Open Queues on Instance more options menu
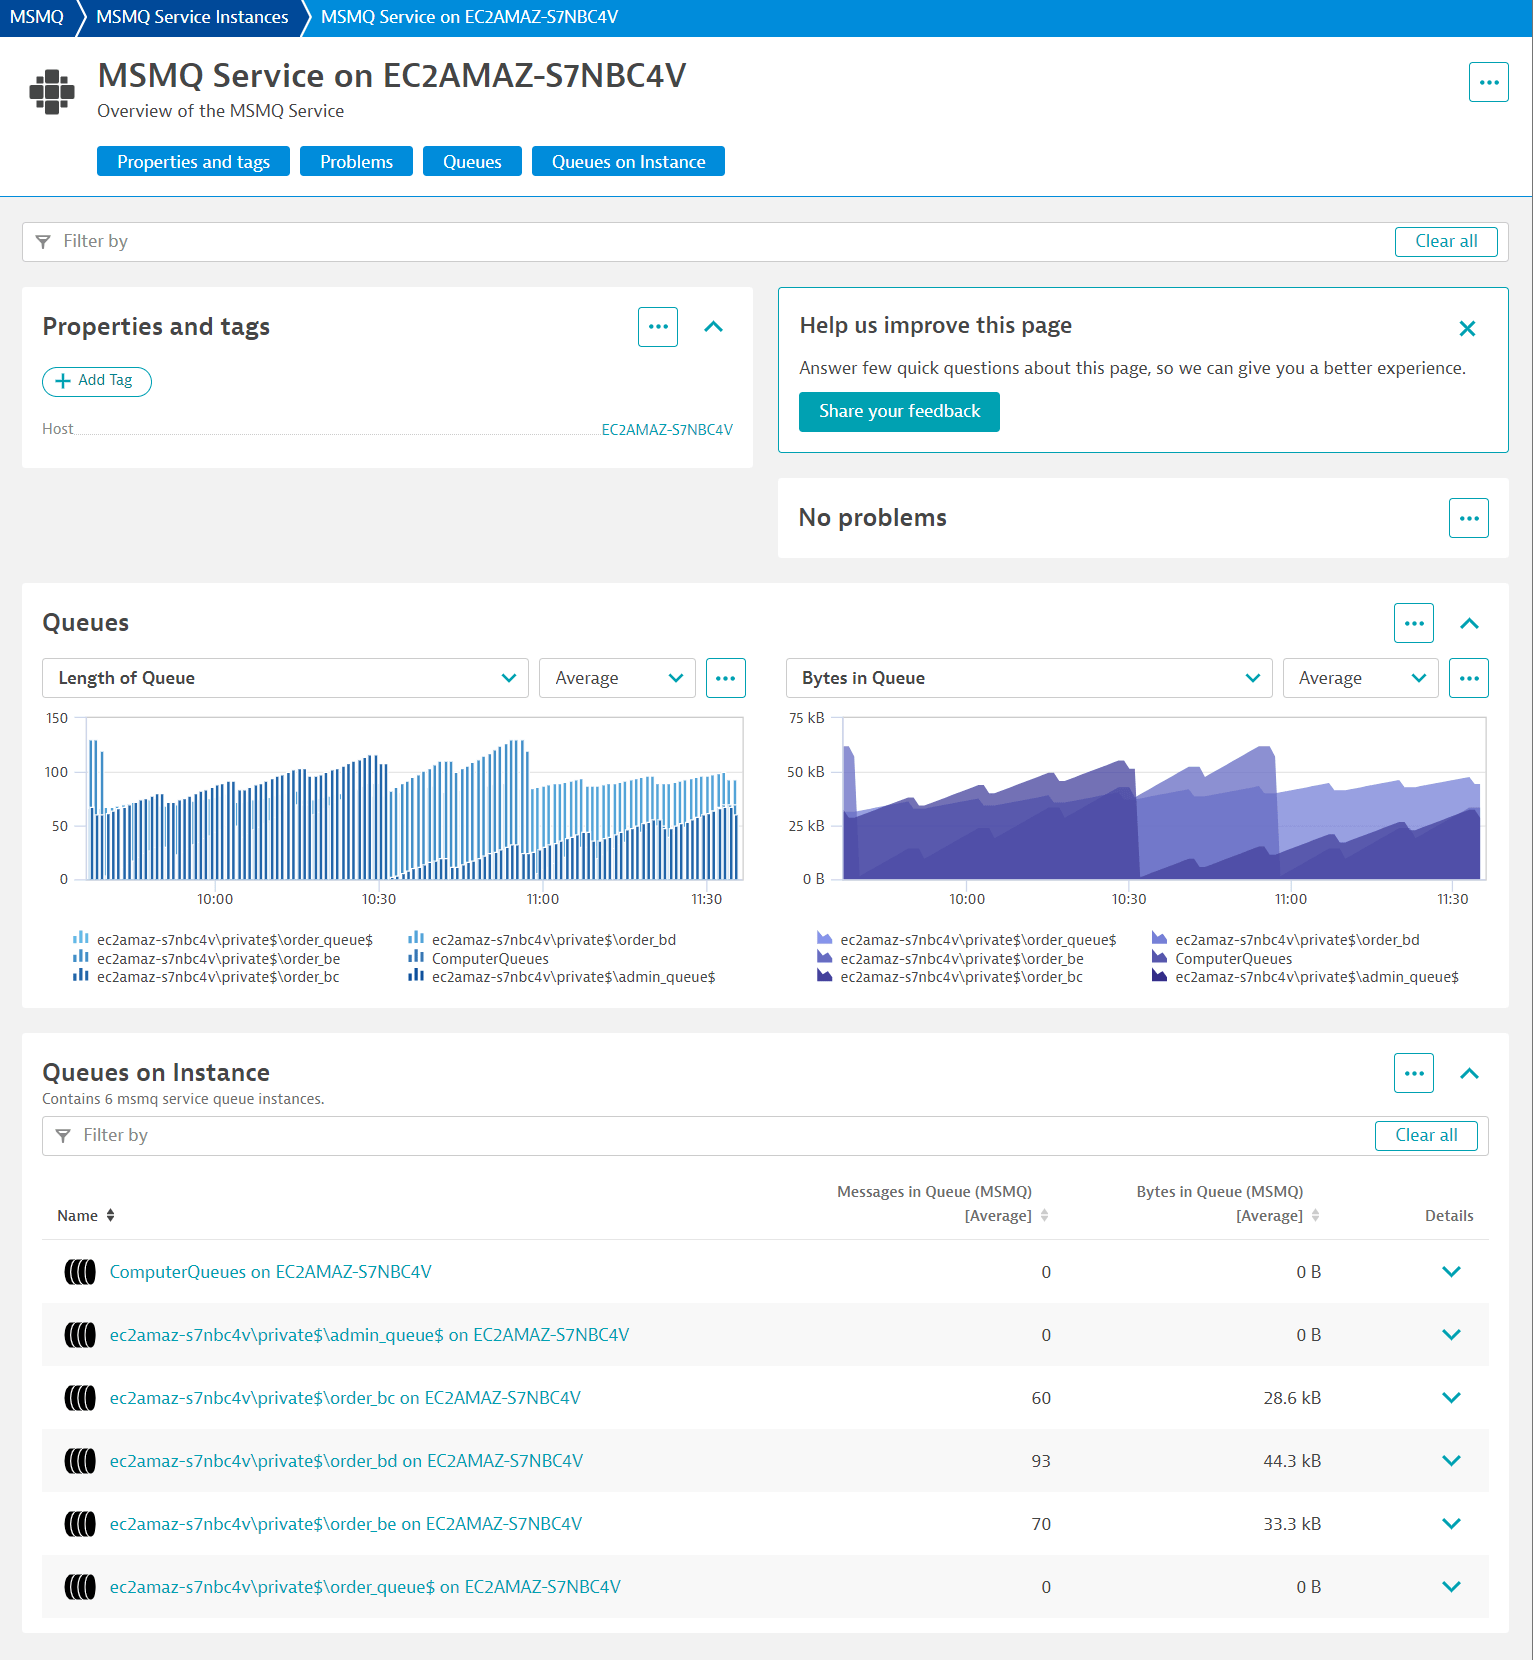Image resolution: width=1533 pixels, height=1660 pixels. (1414, 1073)
